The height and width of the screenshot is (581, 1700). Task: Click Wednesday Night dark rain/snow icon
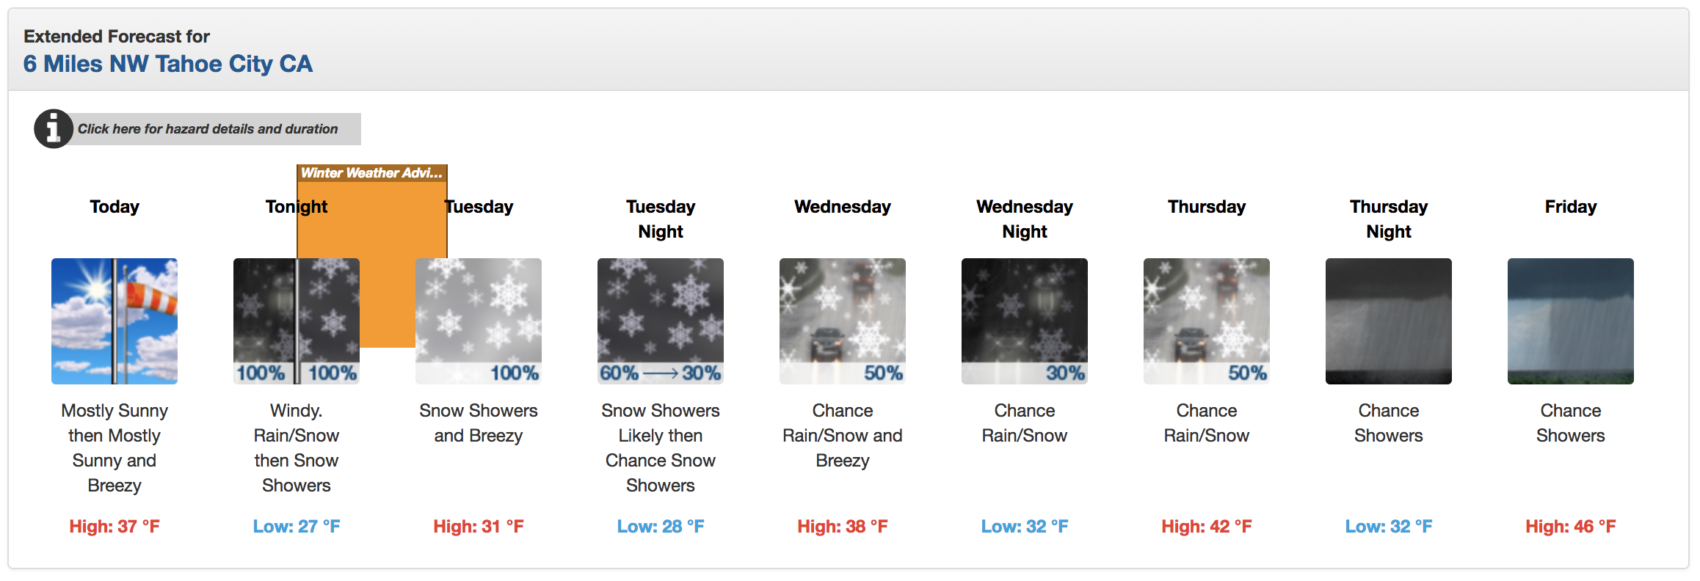[x=1025, y=321]
